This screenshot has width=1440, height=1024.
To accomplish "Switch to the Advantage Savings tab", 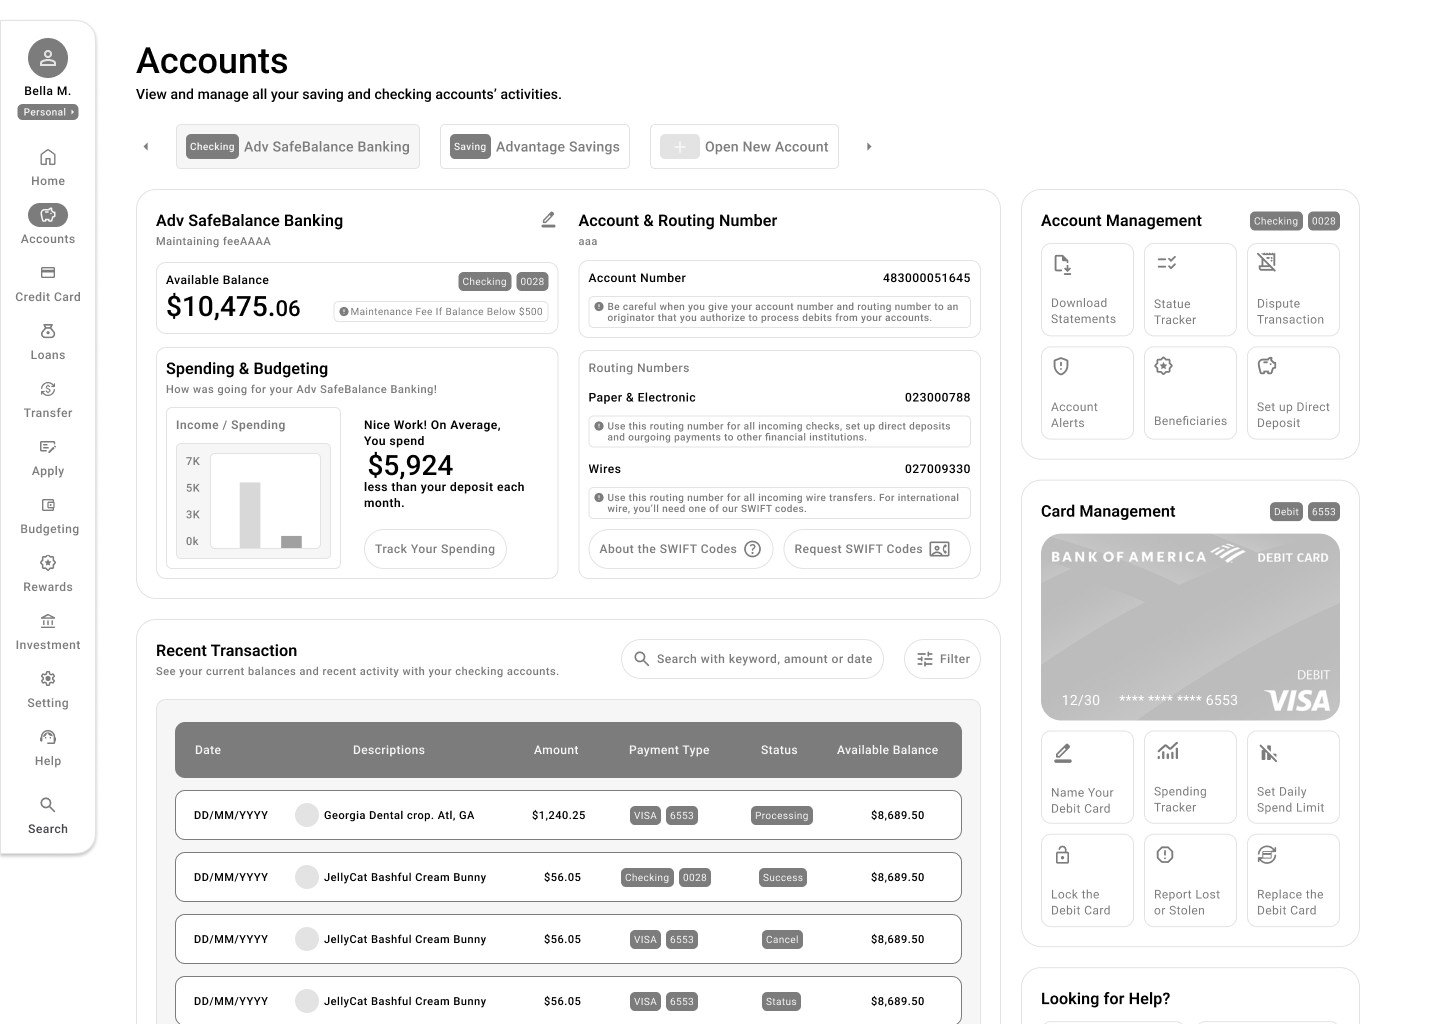I will [535, 147].
